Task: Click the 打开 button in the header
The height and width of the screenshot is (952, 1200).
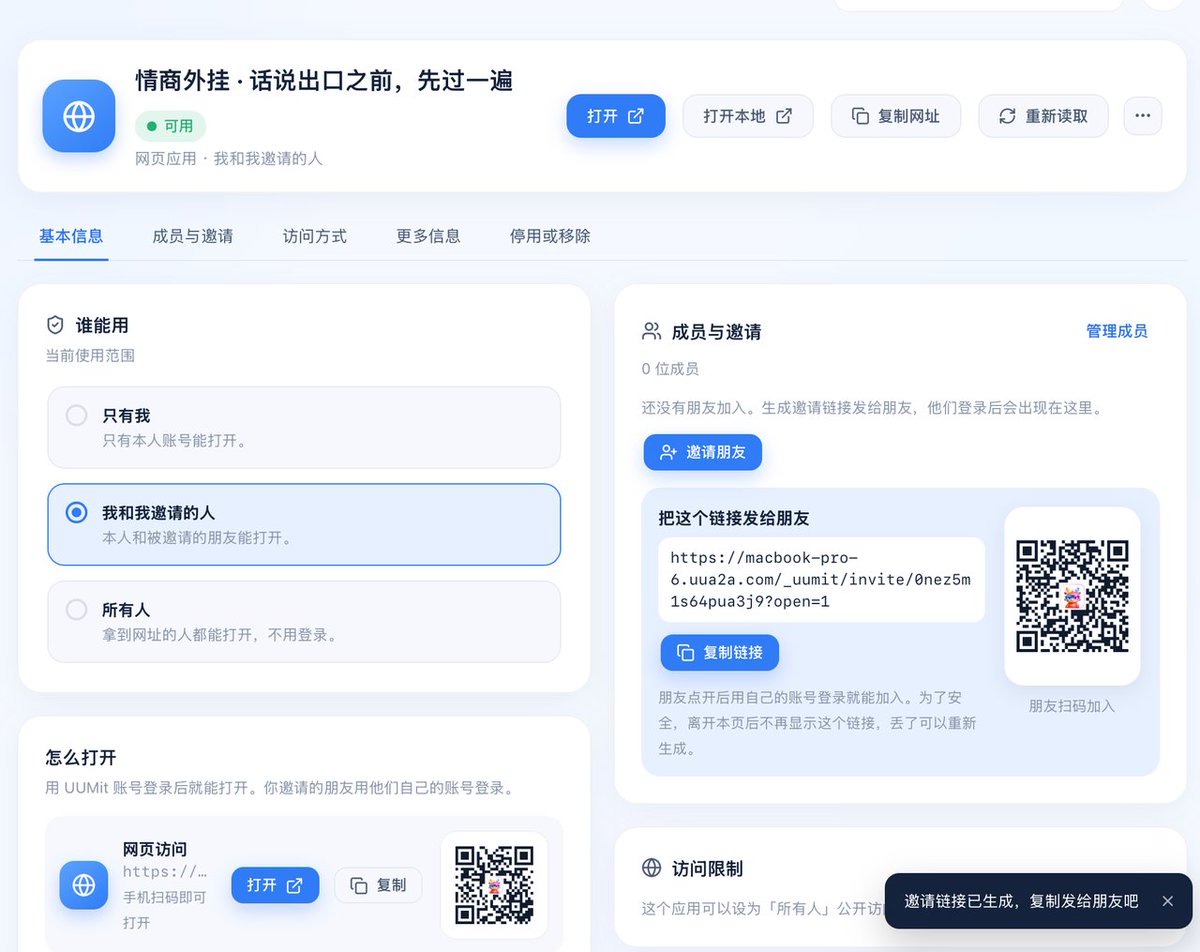Action: 615,116
